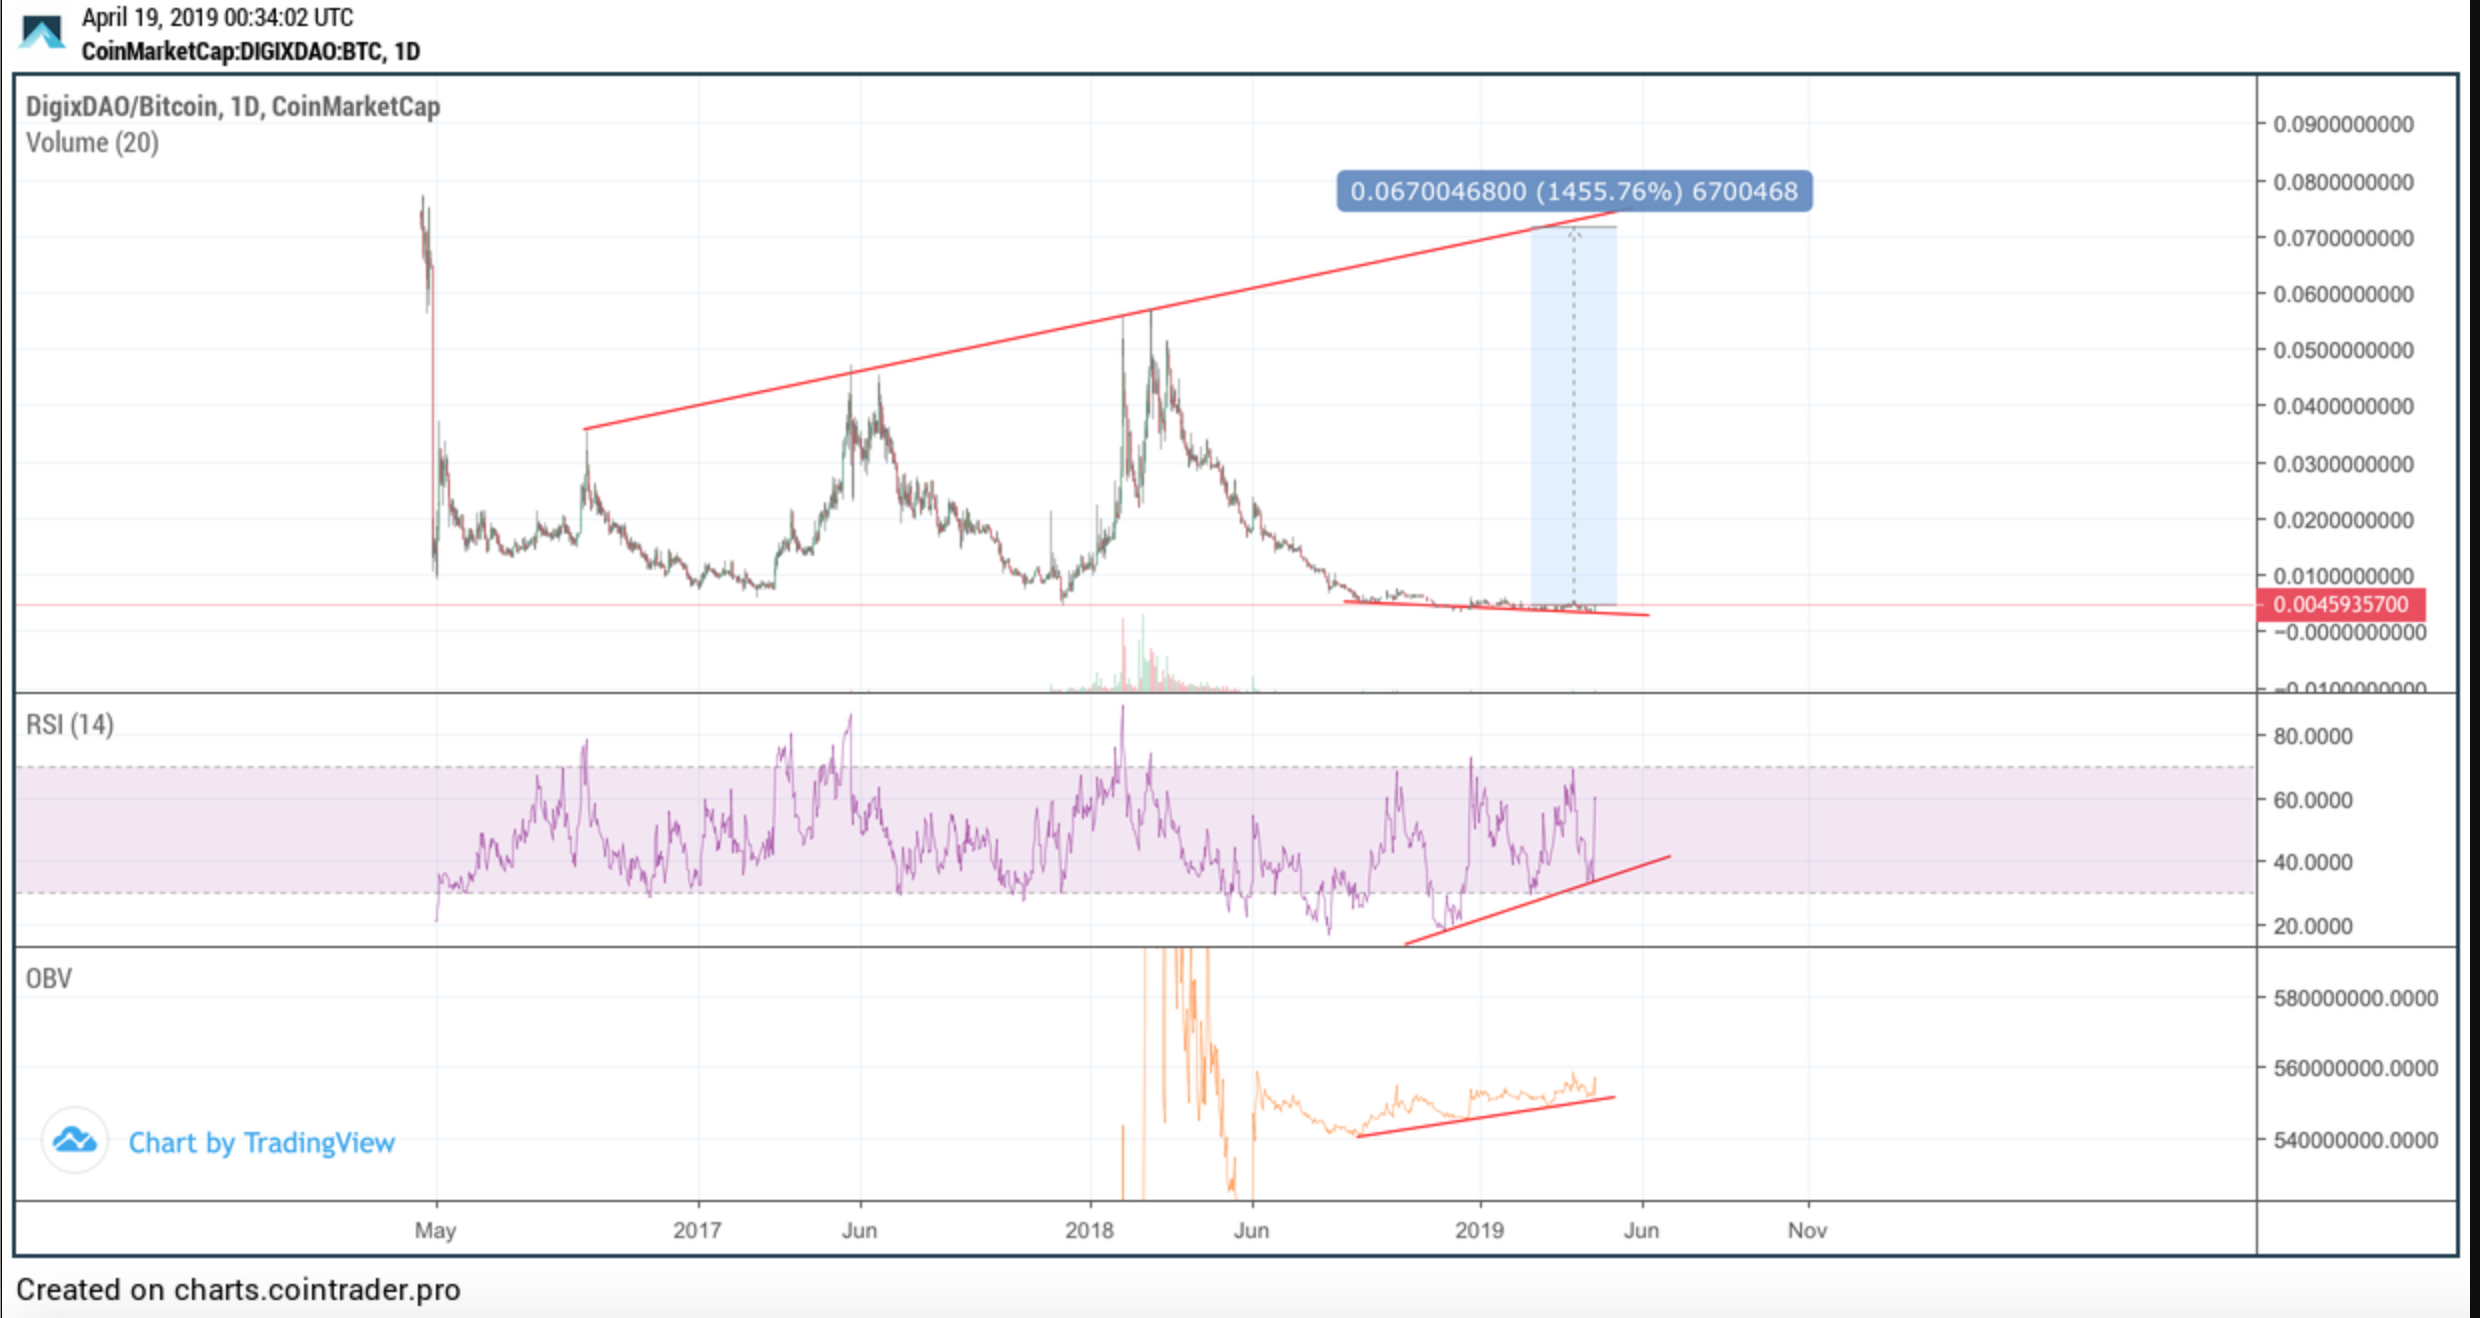Click the red current price tag 0.0045935700
Viewport: 2480px width, 1318px height.
coord(2339,605)
